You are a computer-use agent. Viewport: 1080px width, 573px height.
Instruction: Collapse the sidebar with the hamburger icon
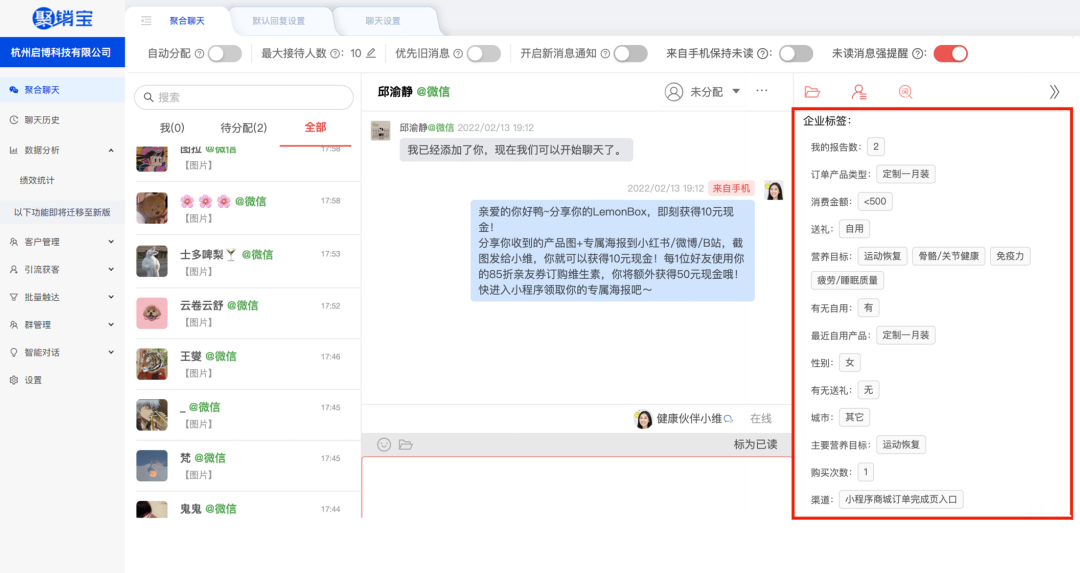point(146,21)
